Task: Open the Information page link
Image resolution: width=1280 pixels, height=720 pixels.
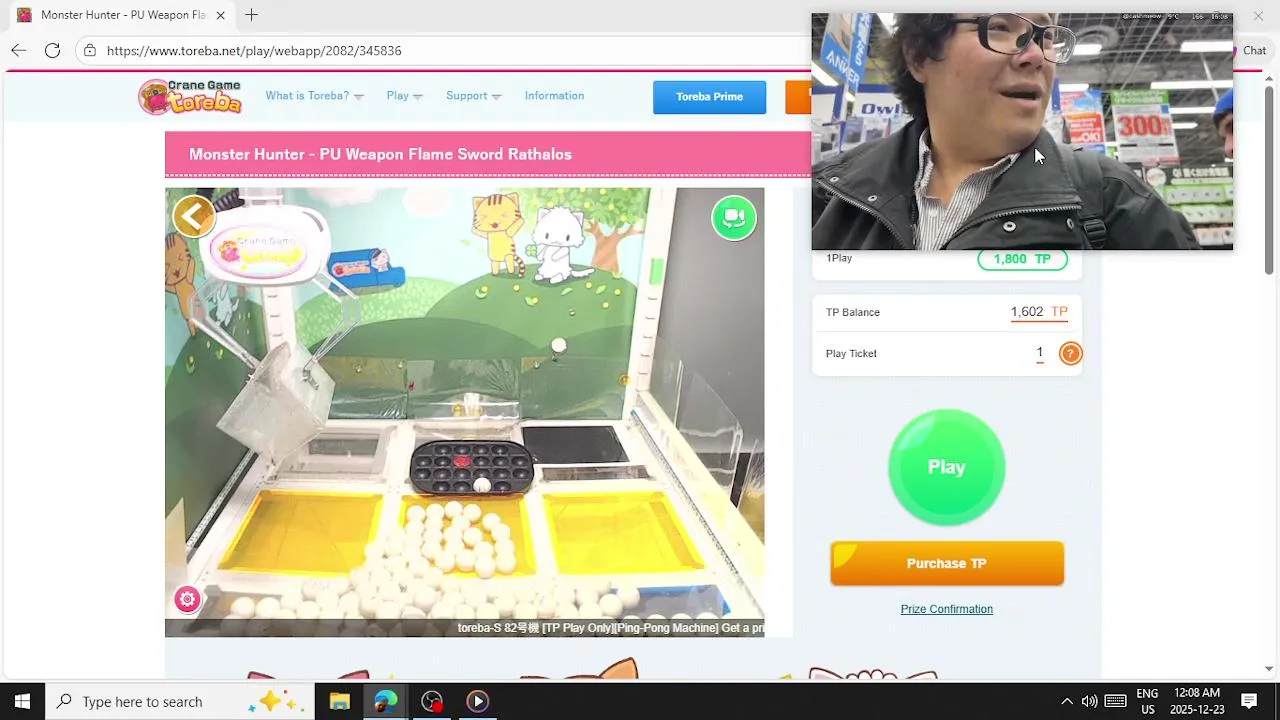Action: pos(554,96)
